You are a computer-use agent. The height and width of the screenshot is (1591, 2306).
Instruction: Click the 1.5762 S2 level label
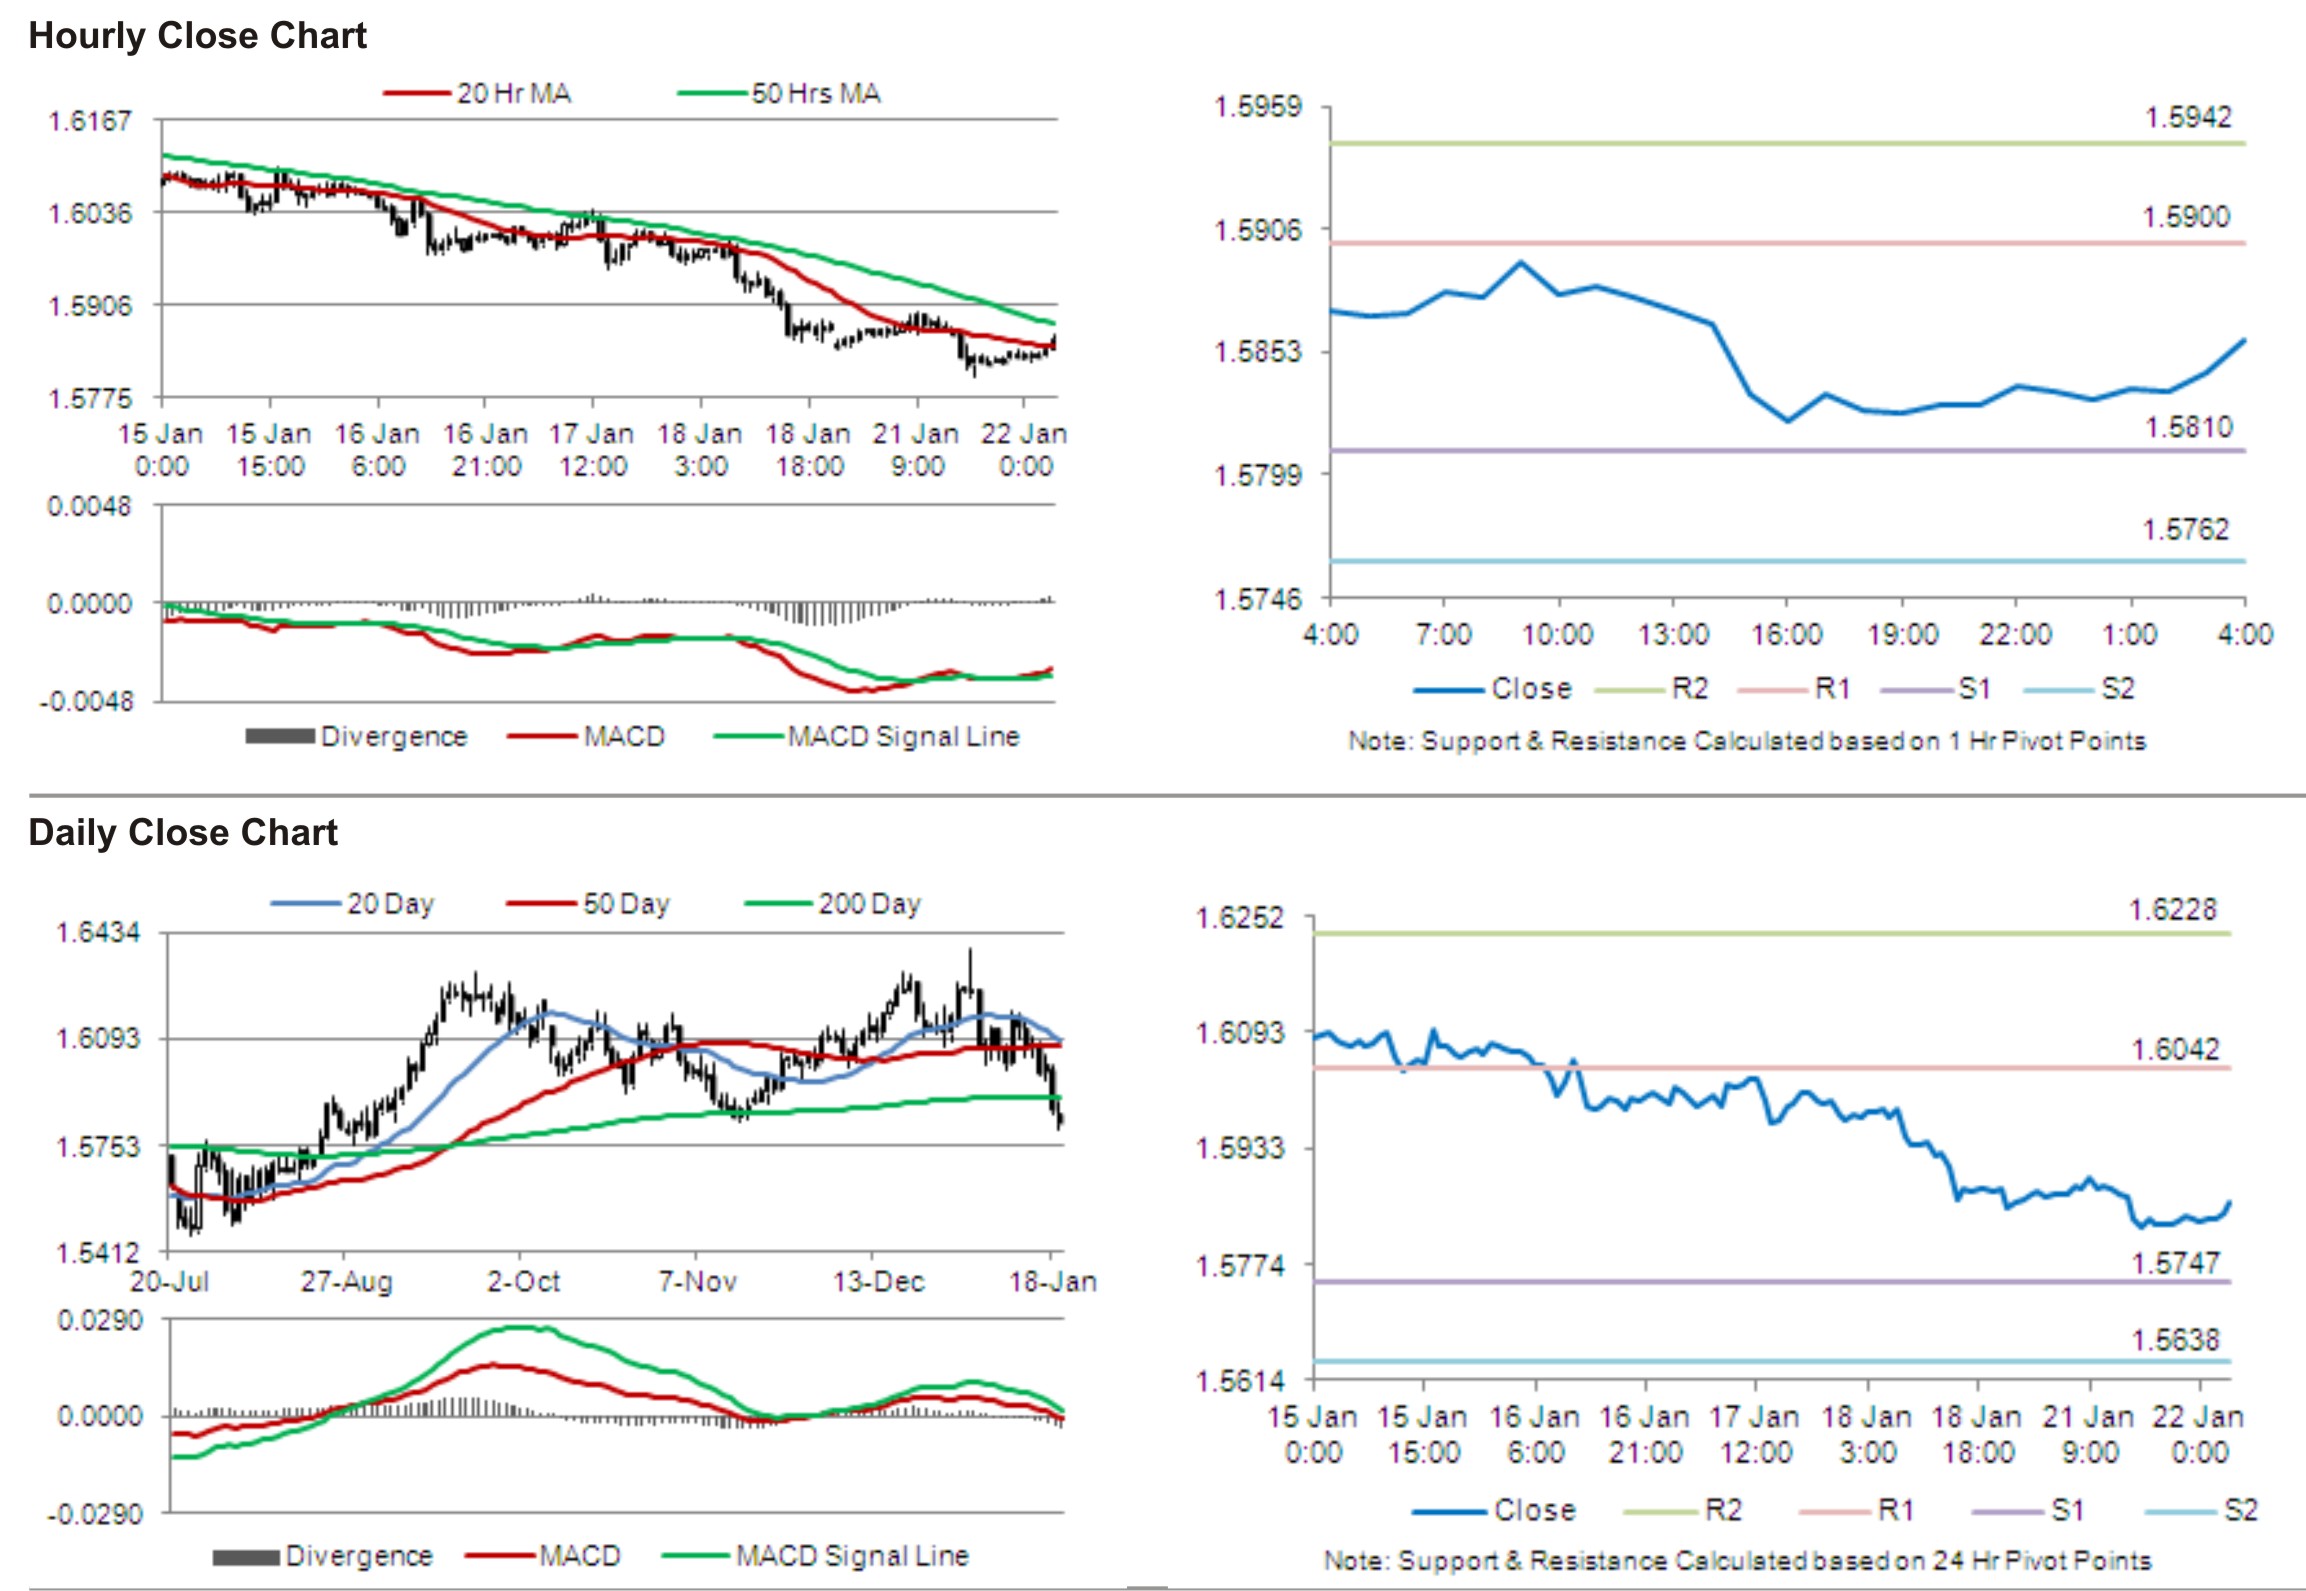[x=2186, y=529]
